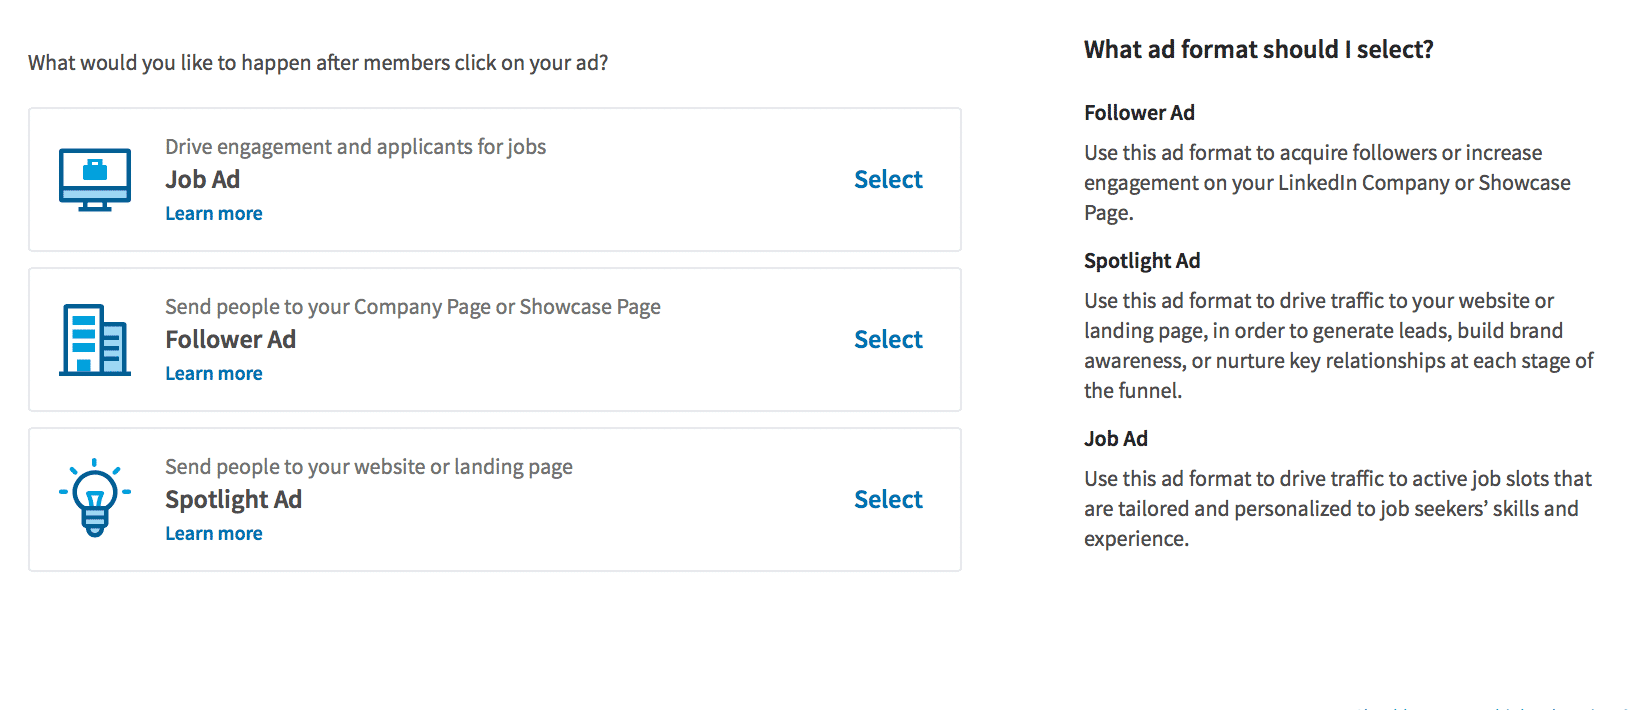Click 'Send people to your Company Page' description
Image resolution: width=1652 pixels, height=710 pixels.
coord(413,307)
